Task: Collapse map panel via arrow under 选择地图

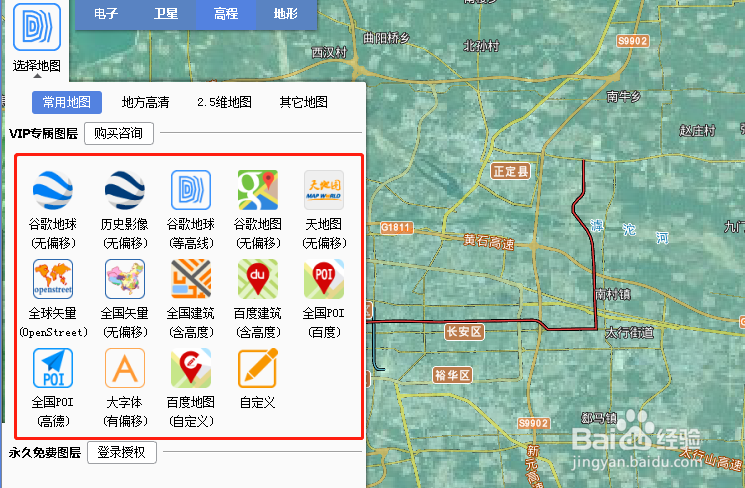Action: pyautogui.click(x=37, y=76)
